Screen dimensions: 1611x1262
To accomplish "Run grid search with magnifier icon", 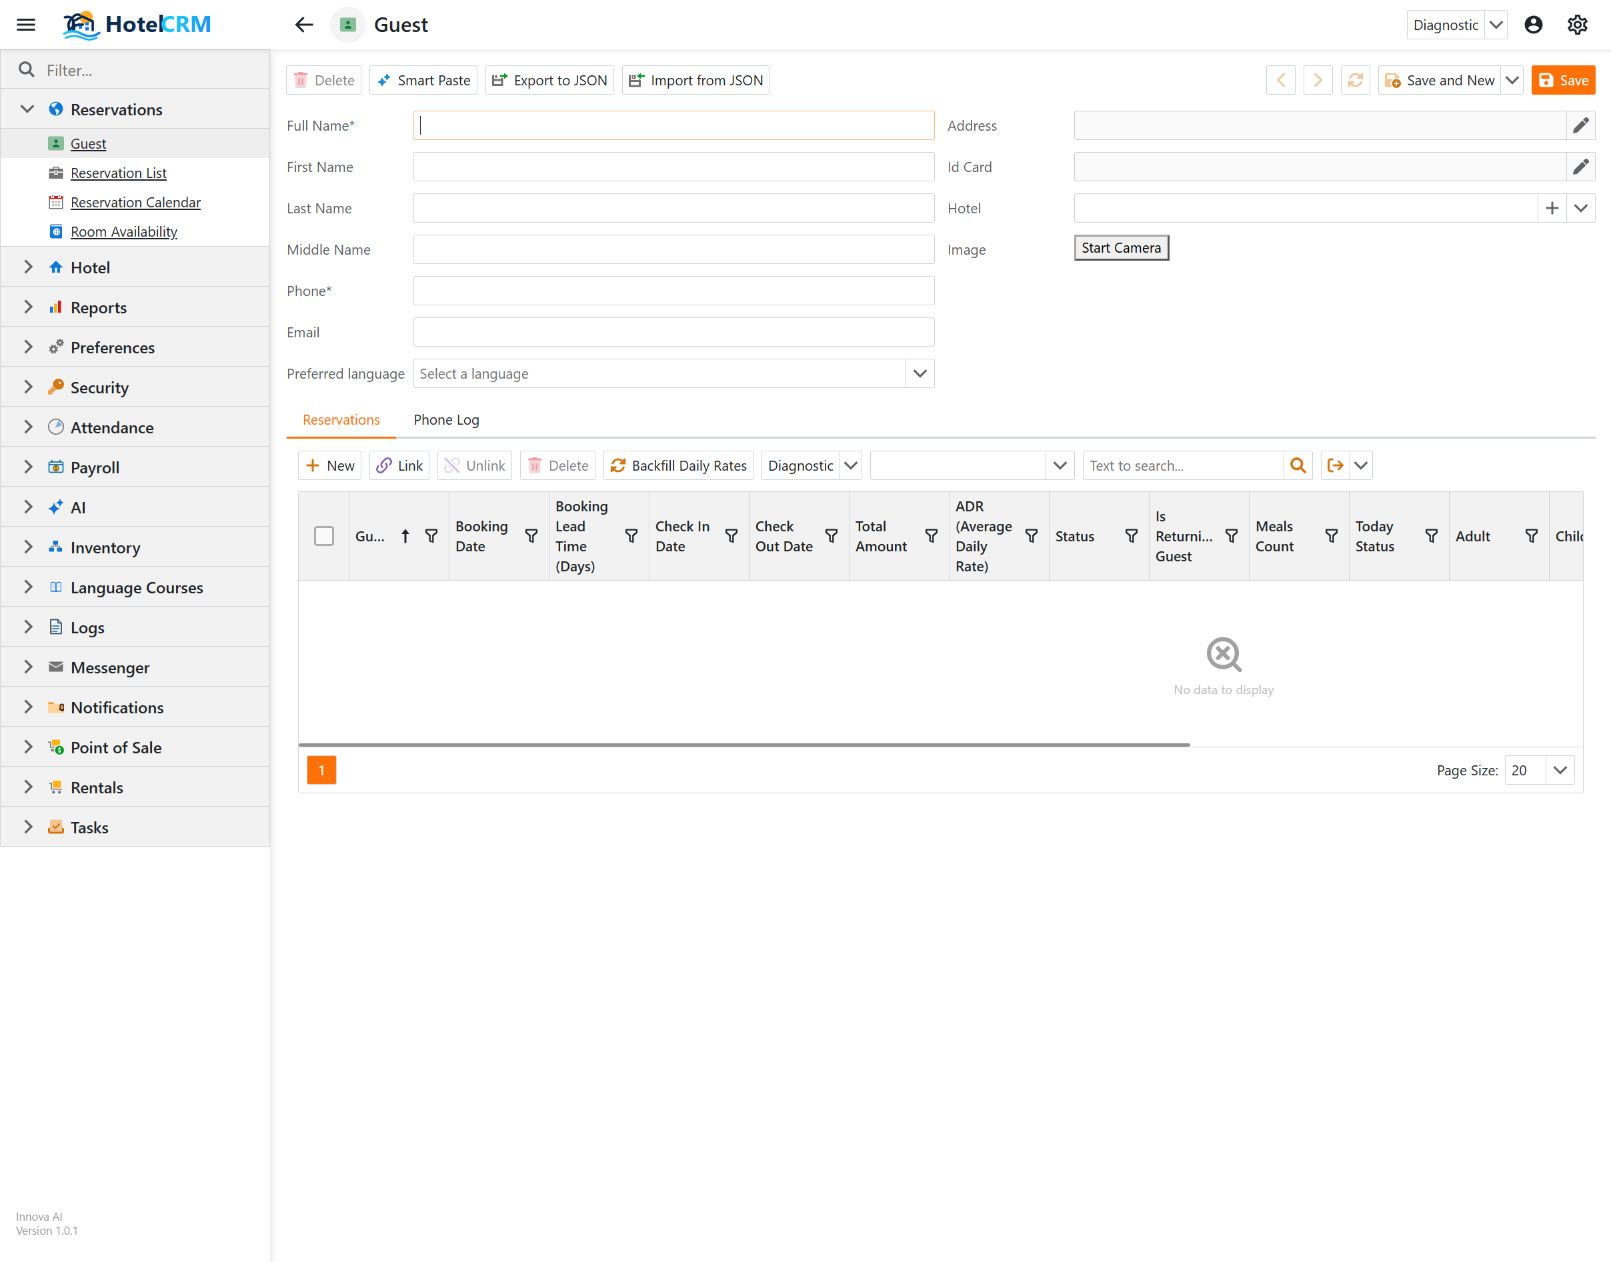I will tap(1298, 465).
